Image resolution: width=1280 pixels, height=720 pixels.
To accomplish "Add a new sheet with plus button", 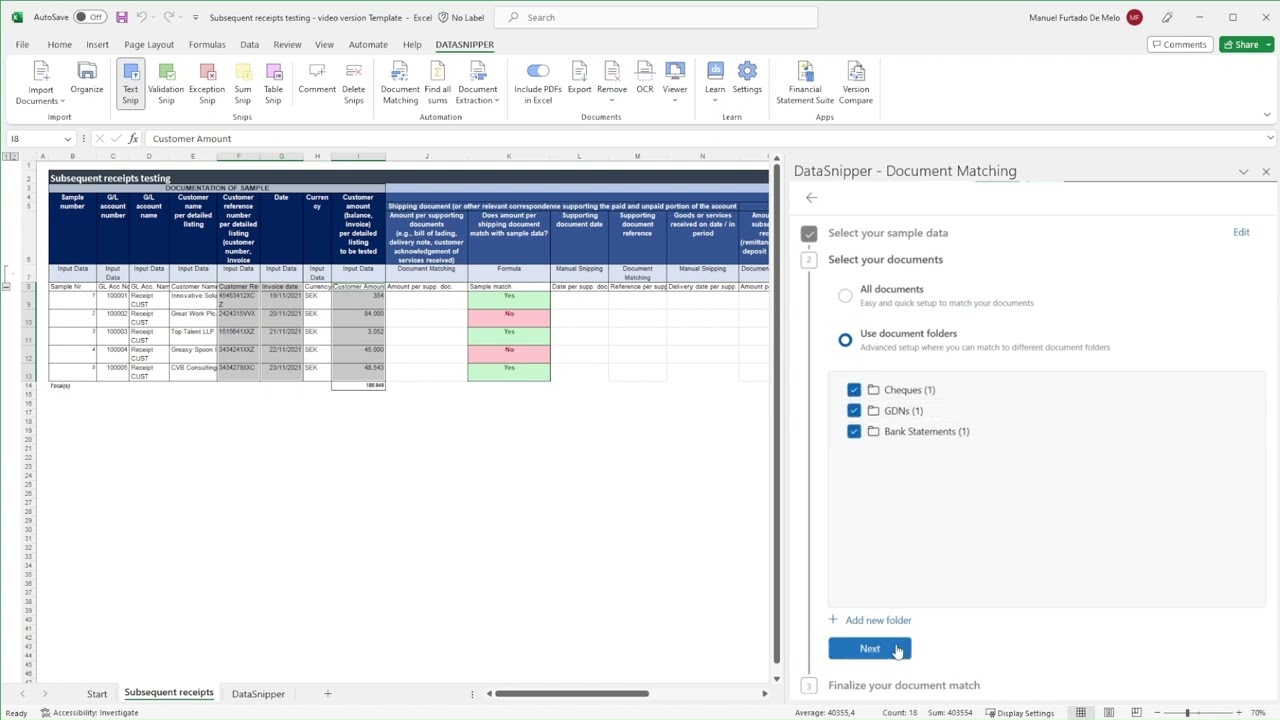I will (x=327, y=694).
